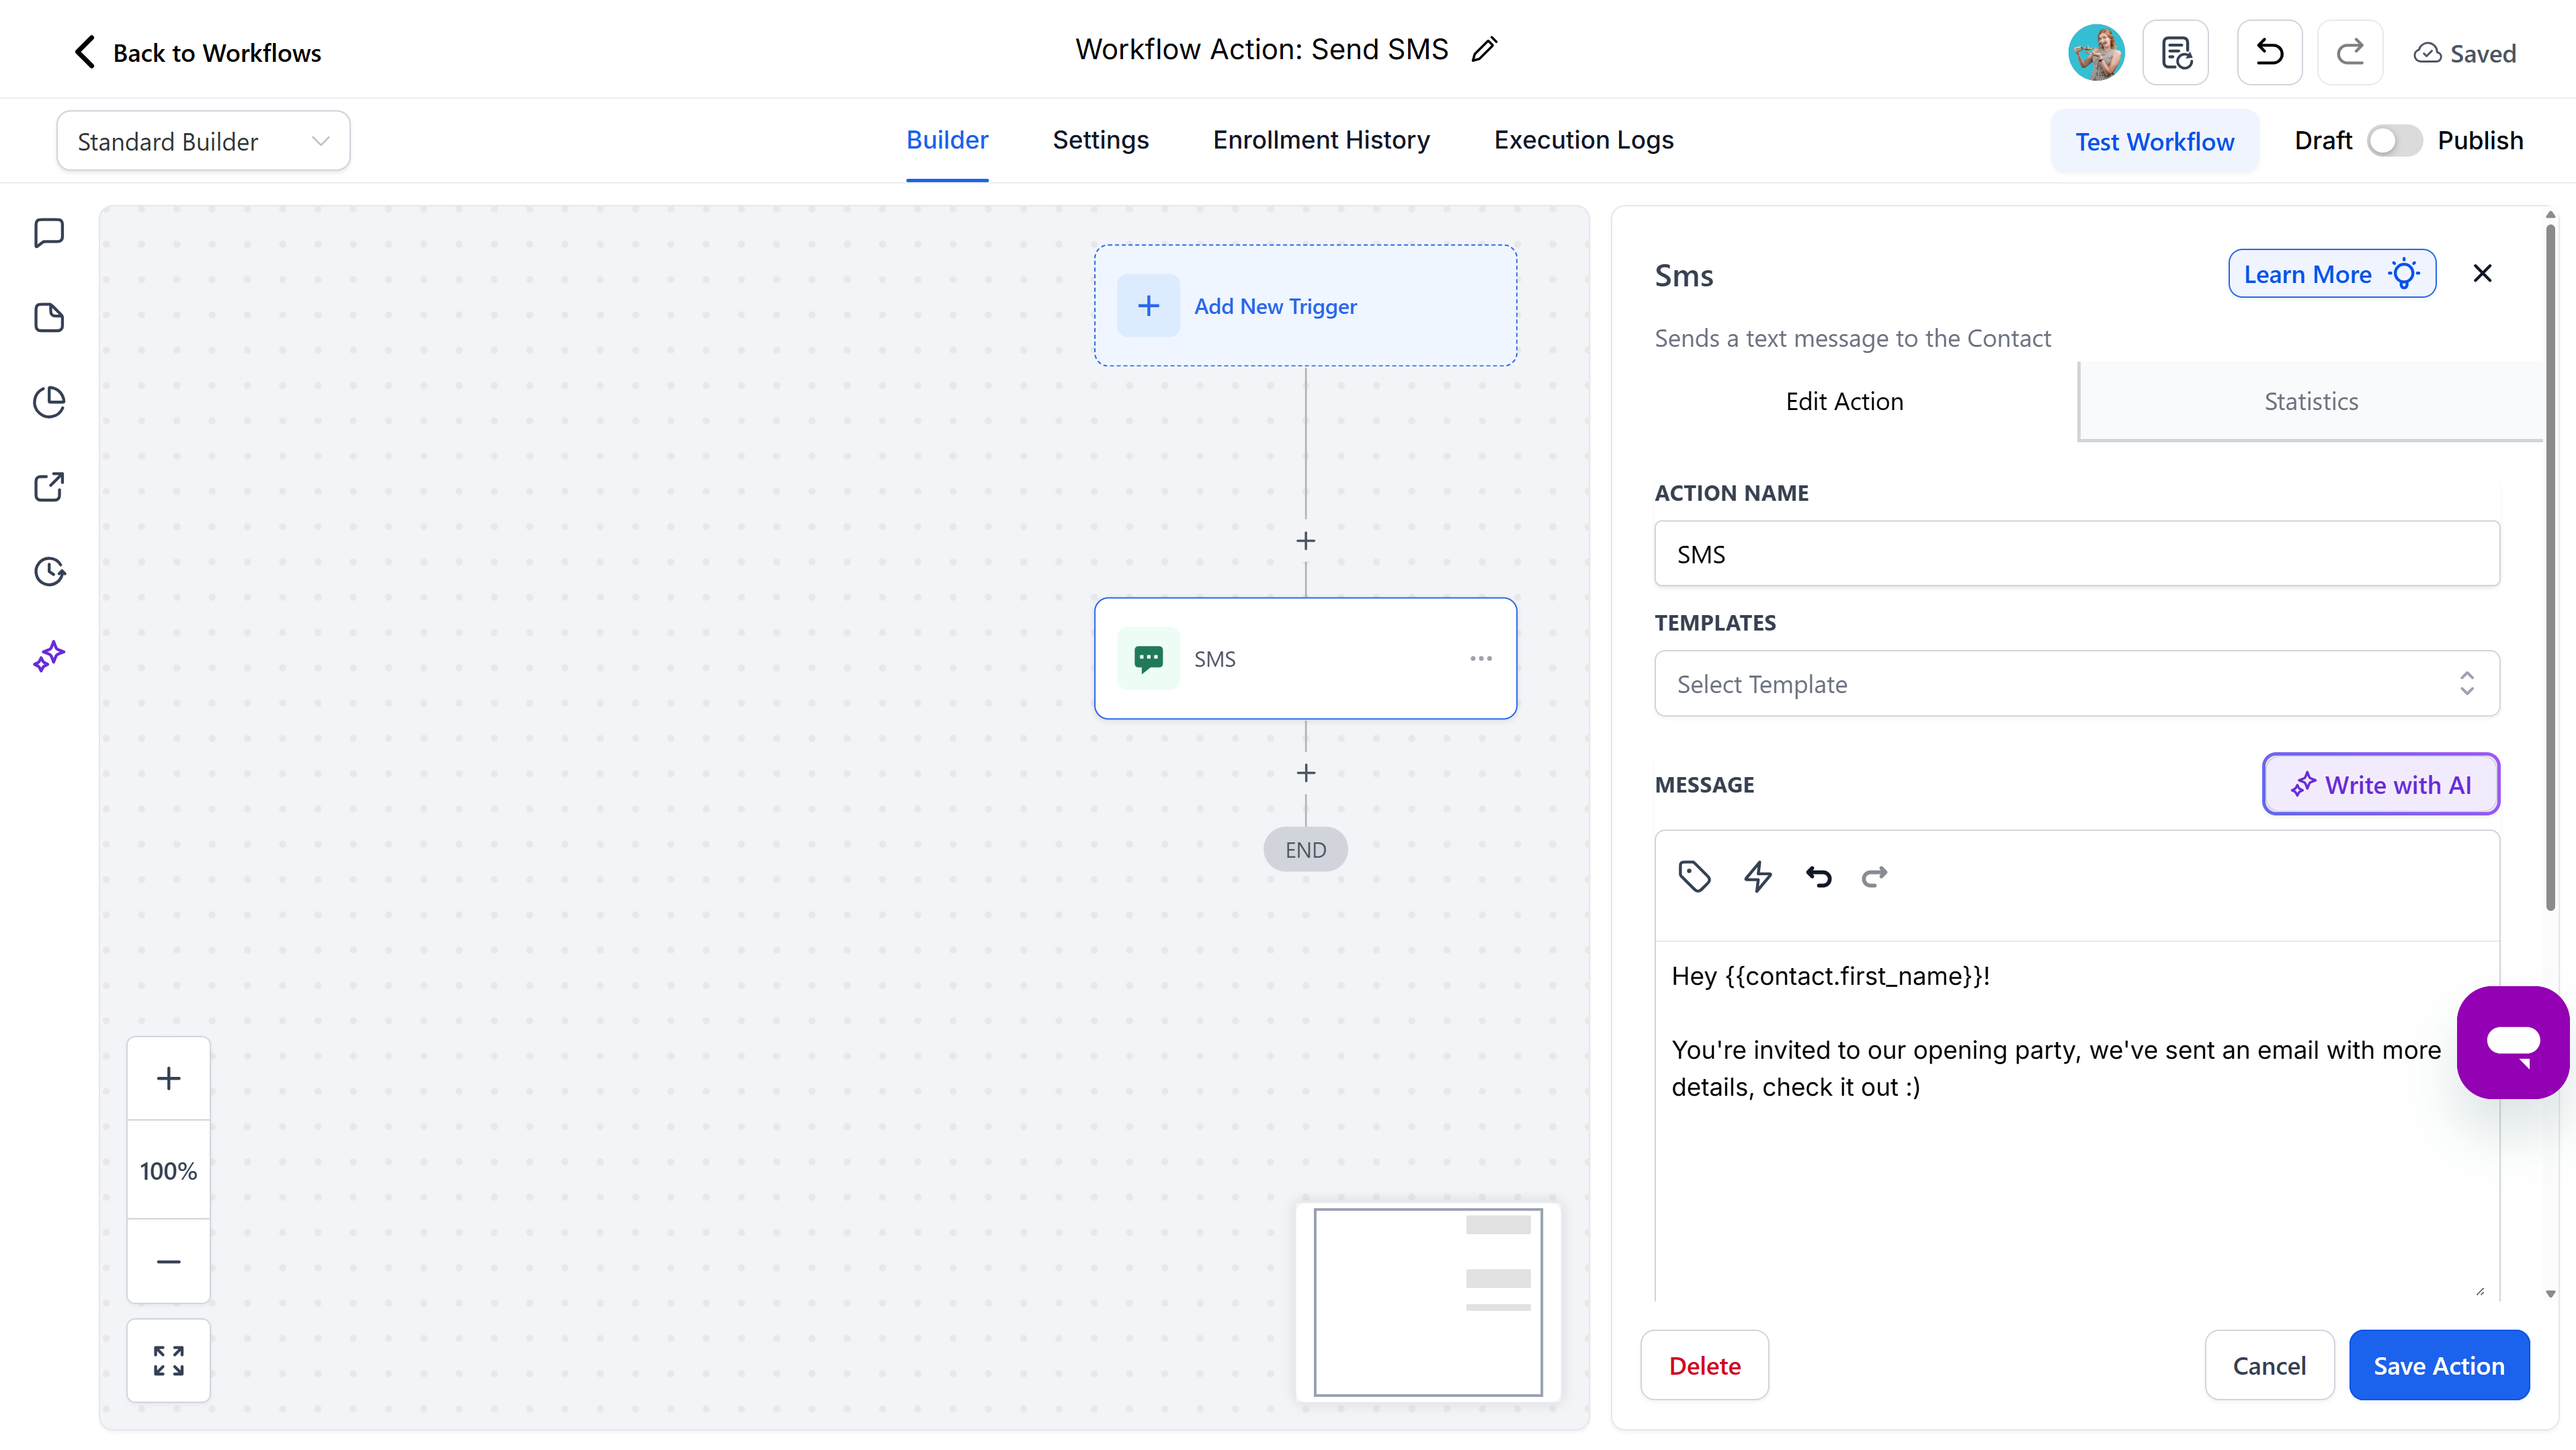Open options menu on the SMS node
The width and height of the screenshot is (2576, 1450).
point(1481,658)
